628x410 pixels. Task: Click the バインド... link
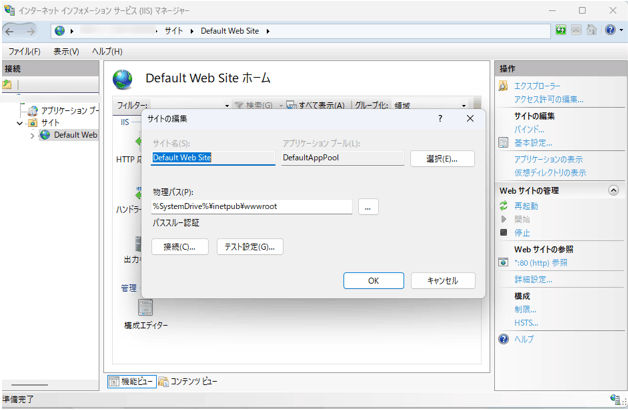(x=529, y=129)
